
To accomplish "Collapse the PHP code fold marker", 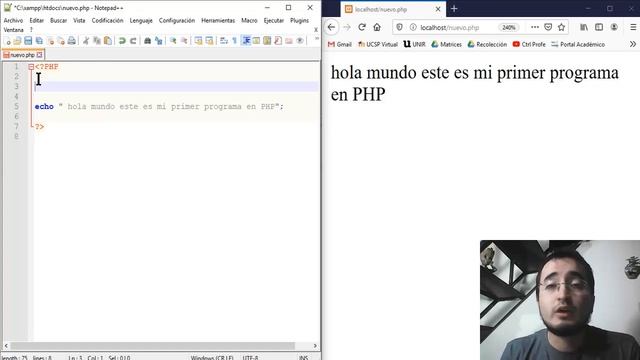I will pos(31,67).
